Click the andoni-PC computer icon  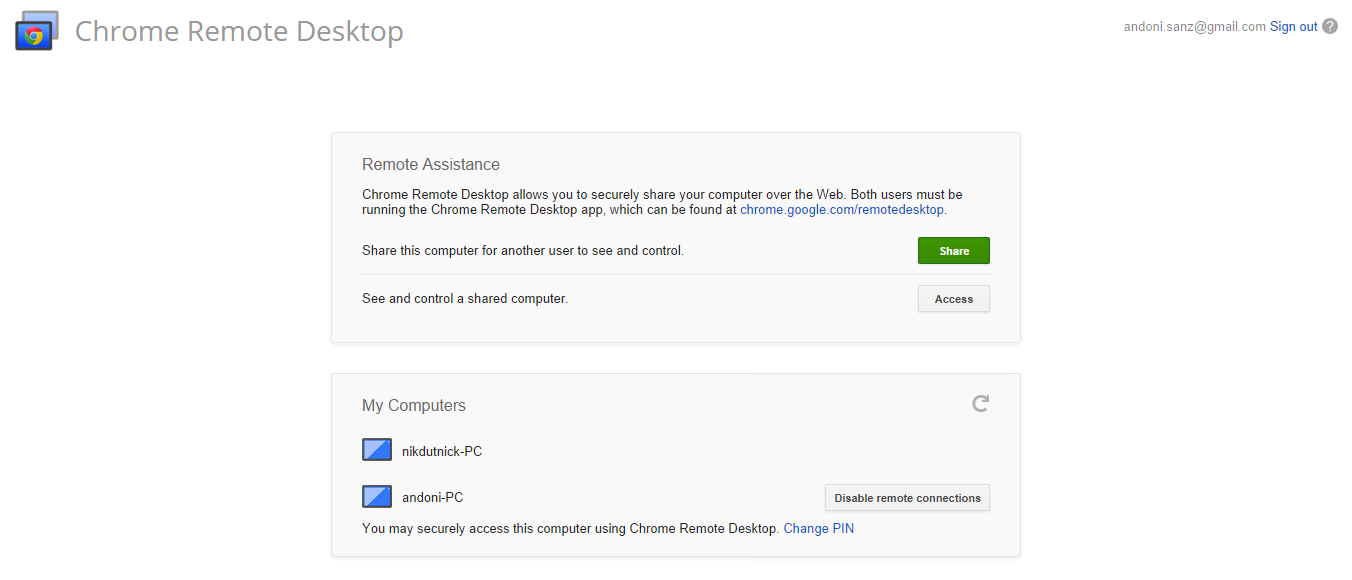pos(377,496)
